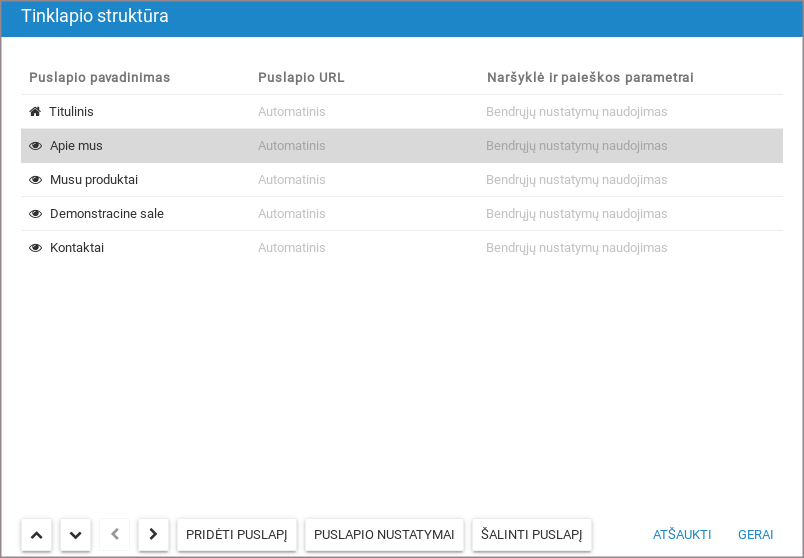This screenshot has height=558, width=804.
Task: Confirm with the GERAI button
Action: pyautogui.click(x=755, y=535)
